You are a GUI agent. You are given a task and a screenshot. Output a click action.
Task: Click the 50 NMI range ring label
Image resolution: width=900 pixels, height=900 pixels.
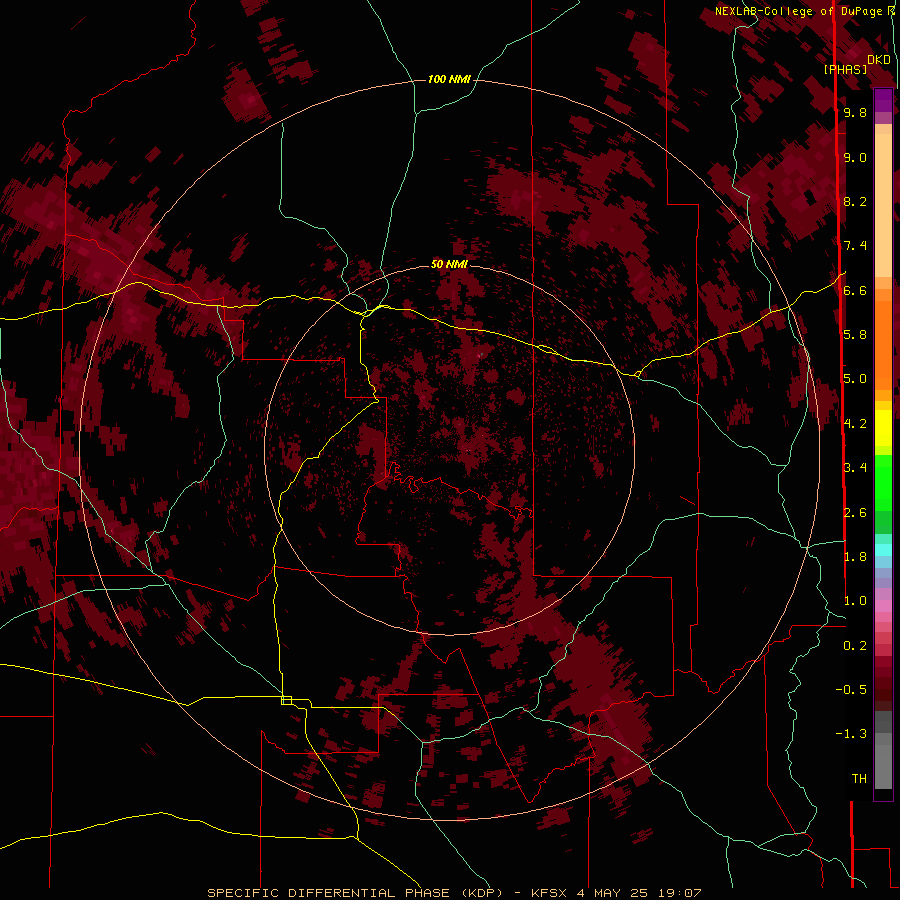449,264
